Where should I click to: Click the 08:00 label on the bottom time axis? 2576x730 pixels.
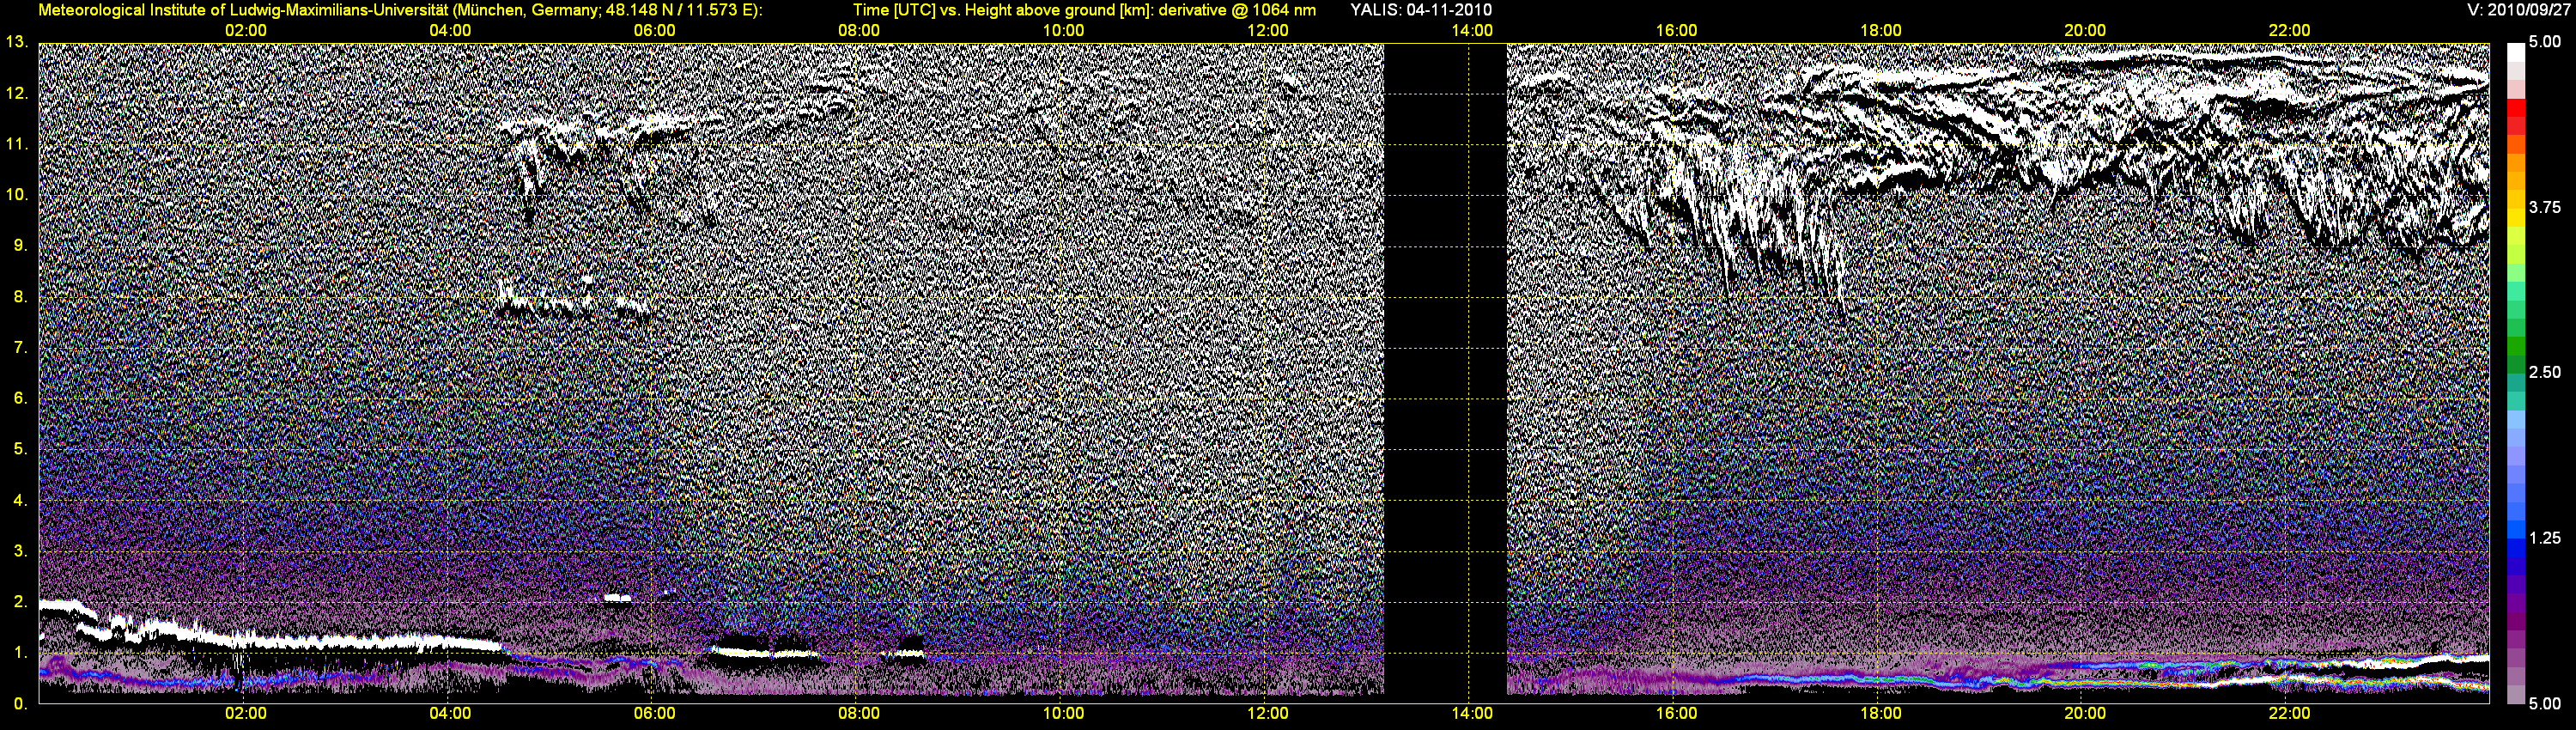859,714
